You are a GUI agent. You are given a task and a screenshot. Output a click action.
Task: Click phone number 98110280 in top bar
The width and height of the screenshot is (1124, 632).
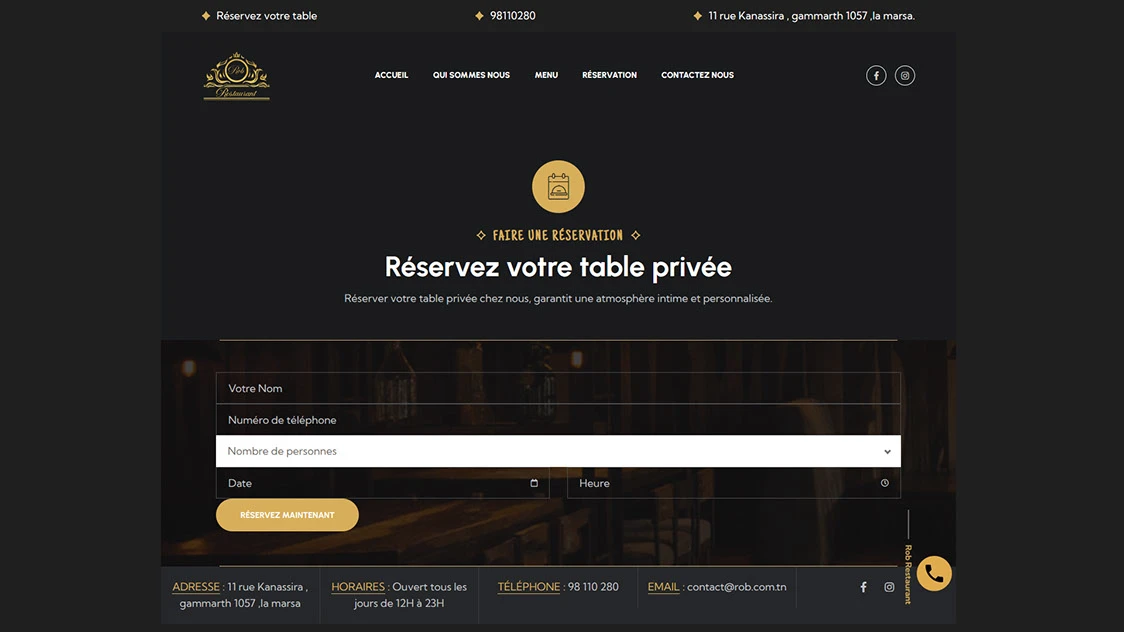tap(513, 16)
